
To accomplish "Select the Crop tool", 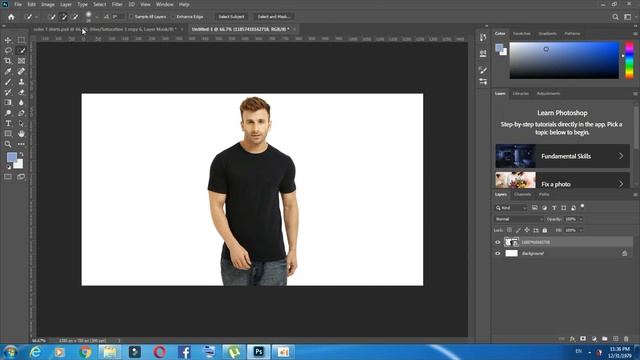I will click(x=8, y=61).
